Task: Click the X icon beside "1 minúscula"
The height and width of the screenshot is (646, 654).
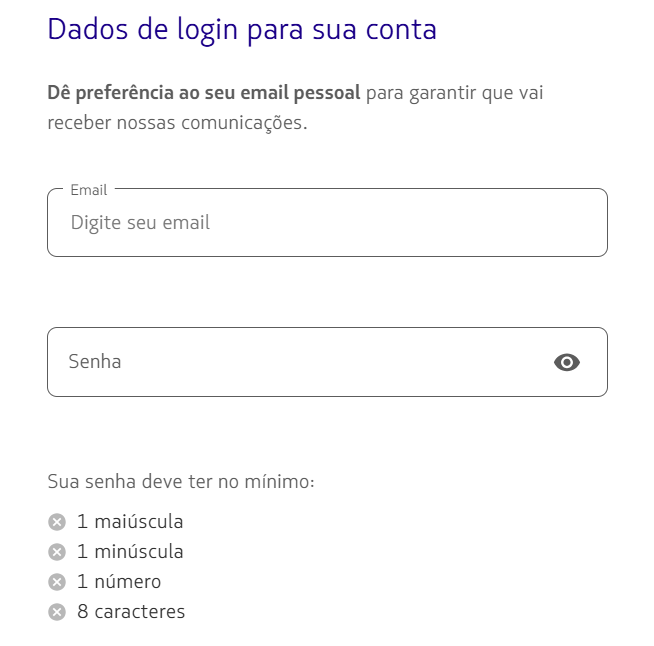Action: (57, 551)
